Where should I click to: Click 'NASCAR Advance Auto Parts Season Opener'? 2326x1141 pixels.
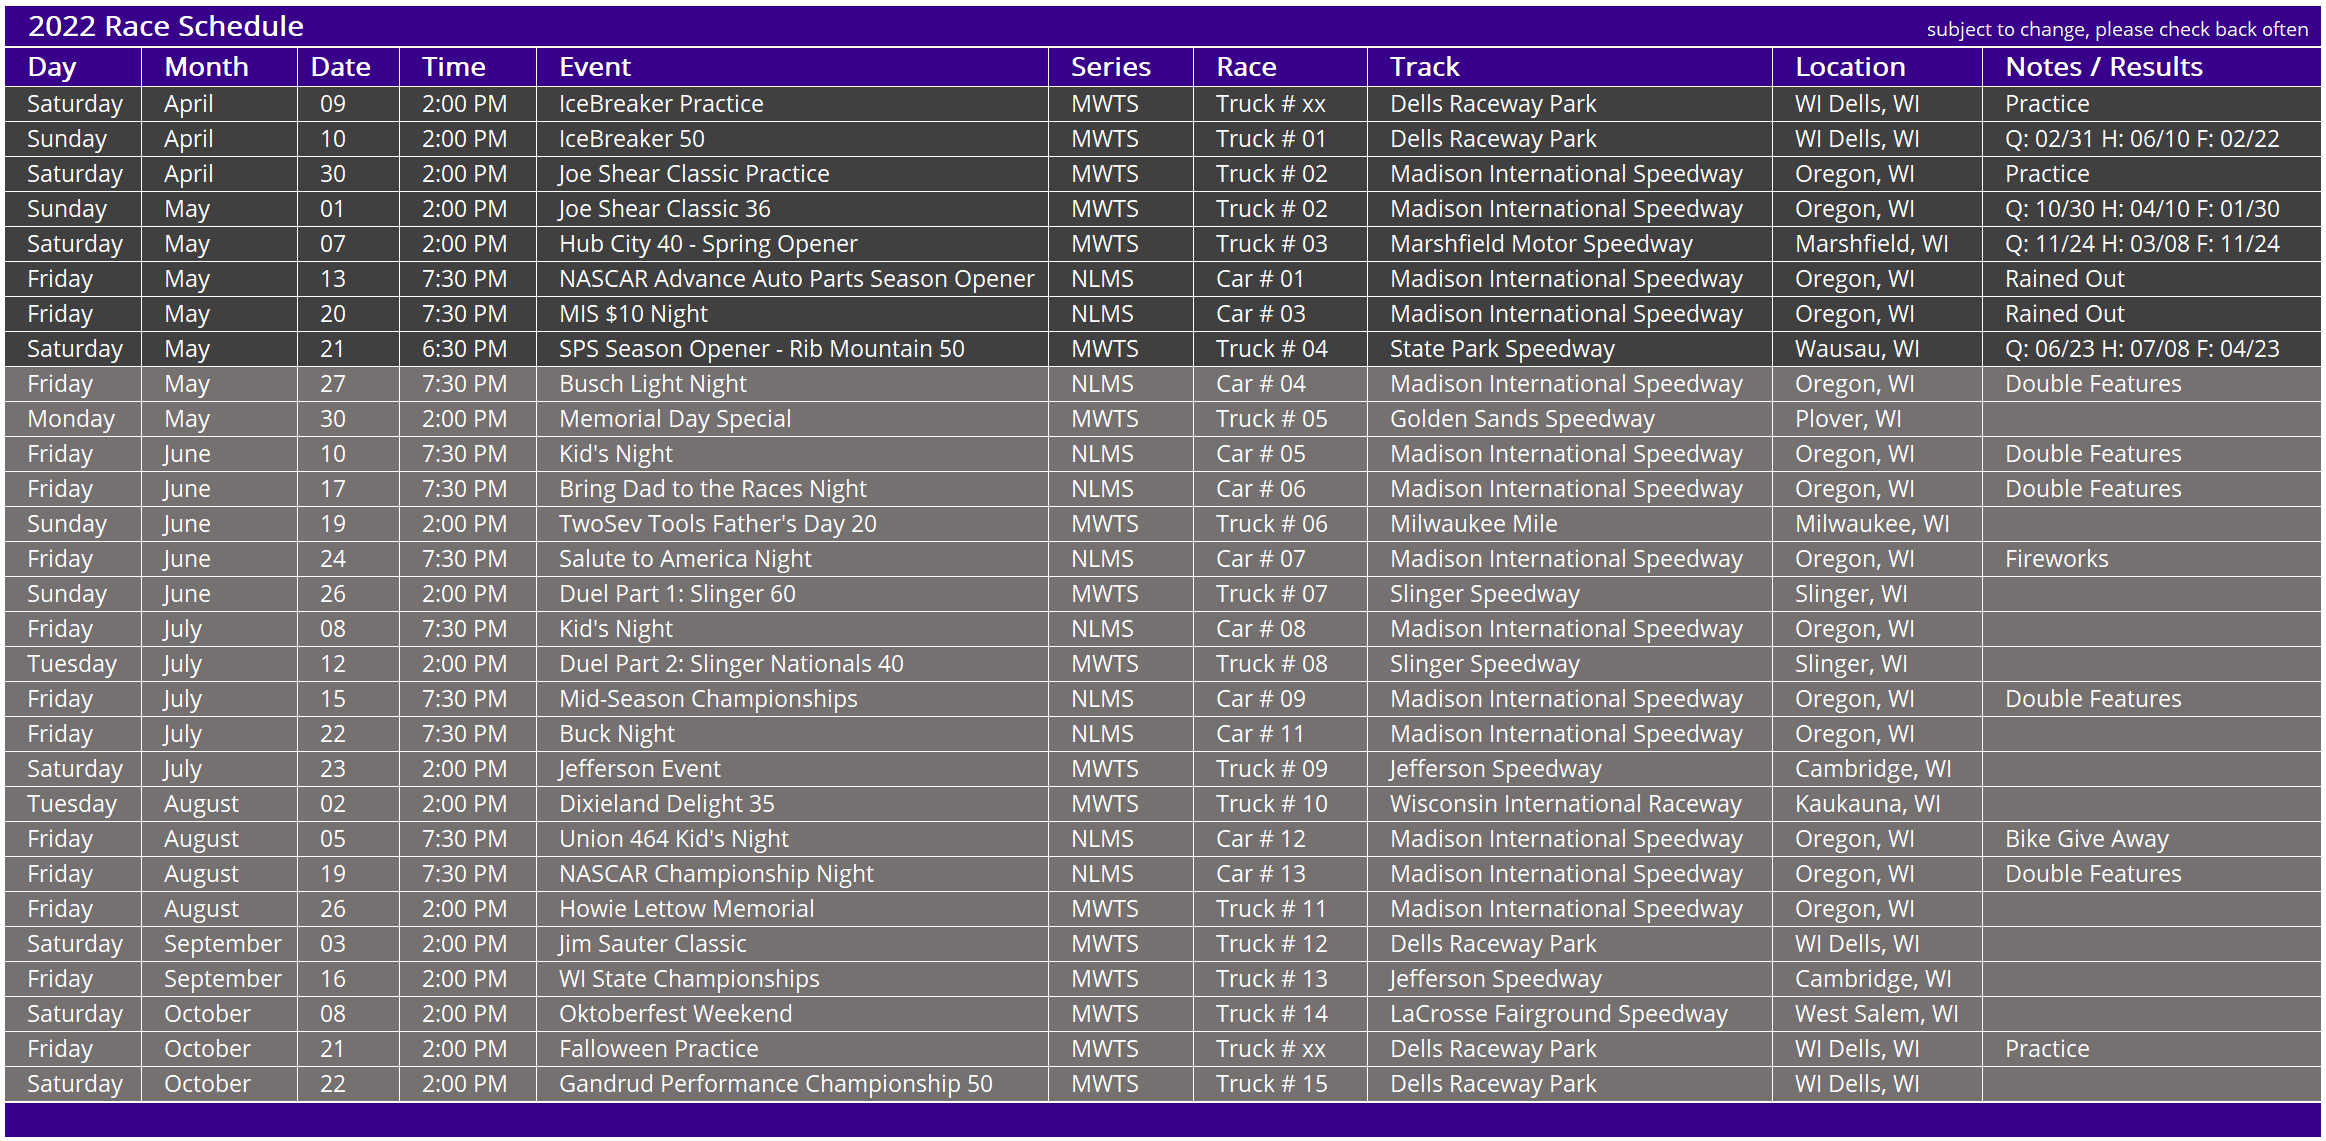(797, 279)
